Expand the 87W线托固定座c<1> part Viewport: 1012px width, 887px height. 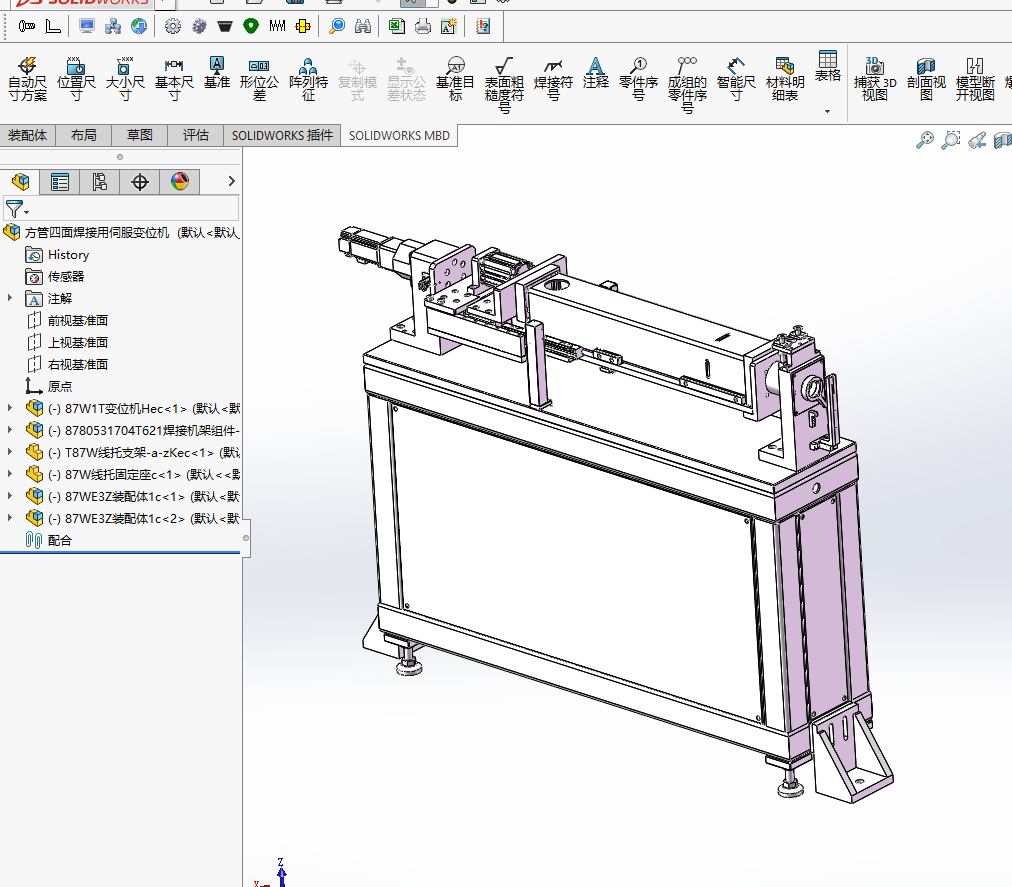pos(10,474)
